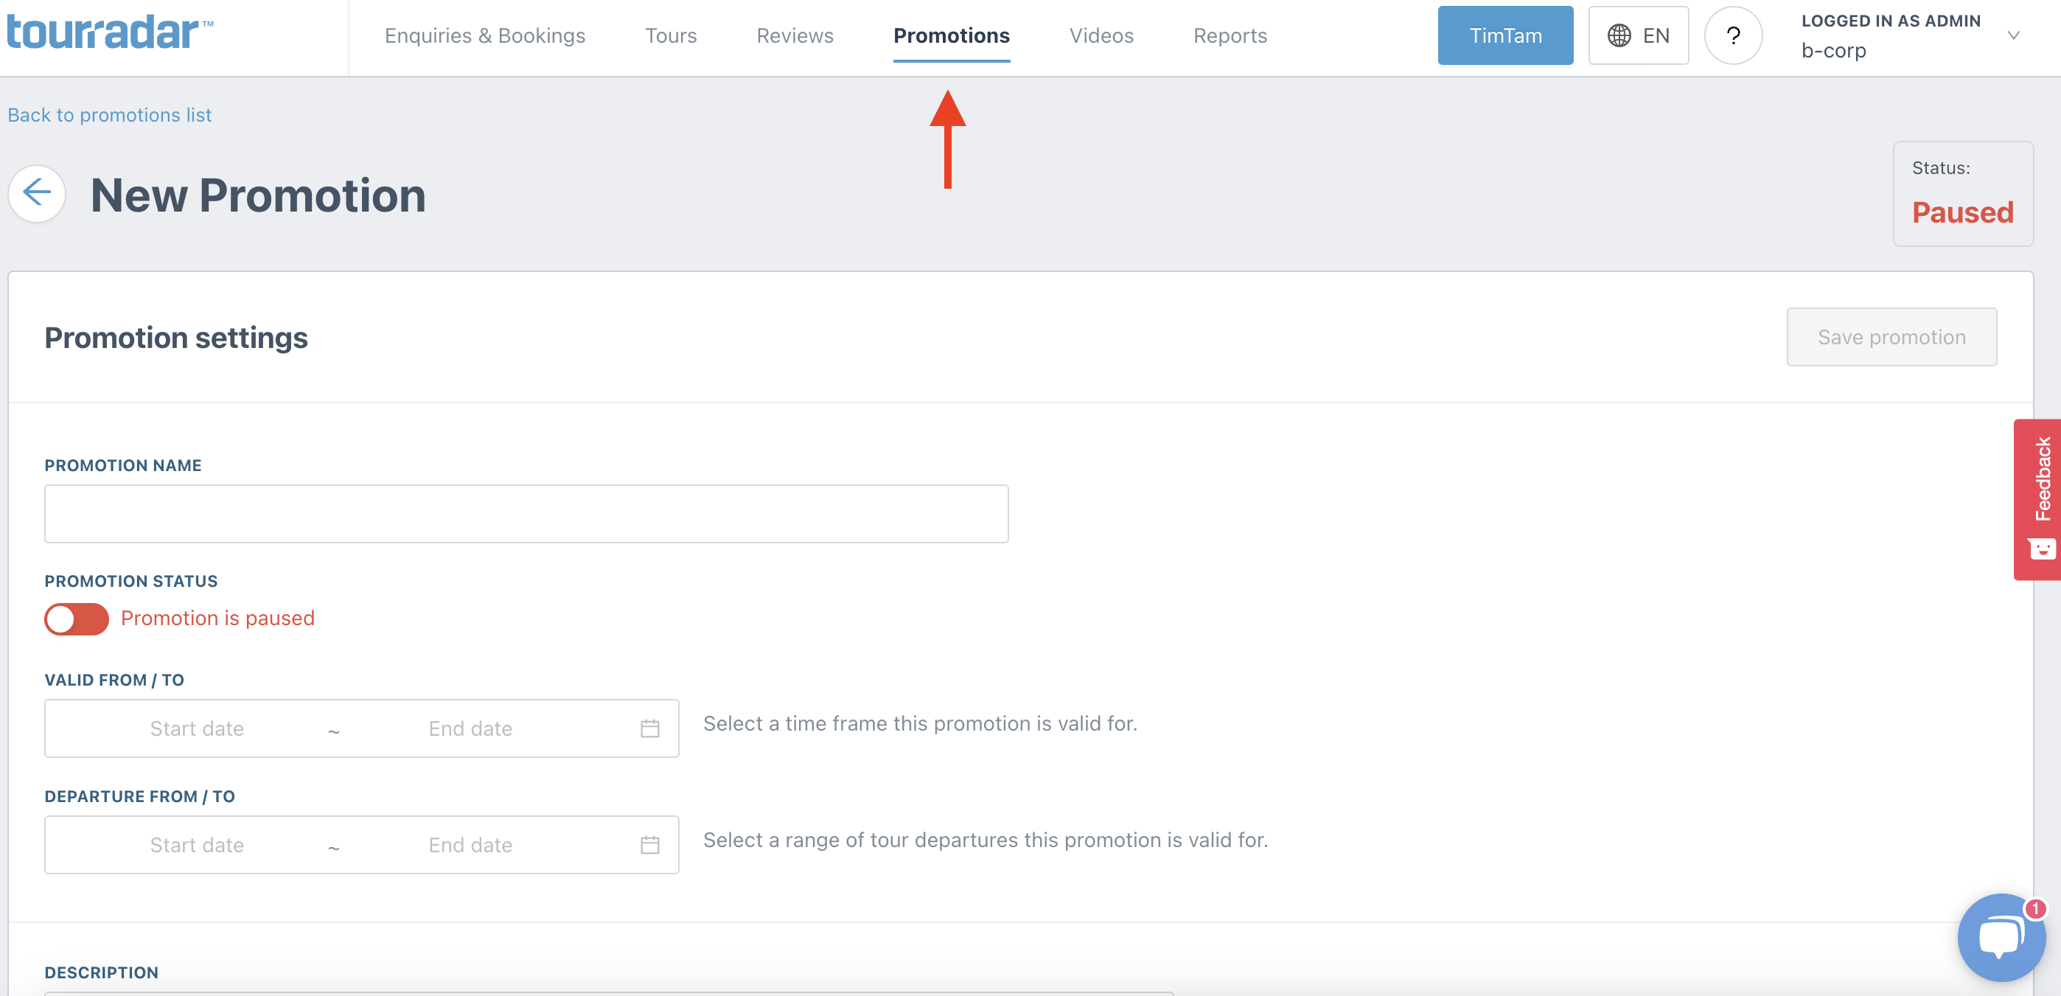
Task: Open the calendar picker for Valid From/To
Action: pyautogui.click(x=649, y=728)
